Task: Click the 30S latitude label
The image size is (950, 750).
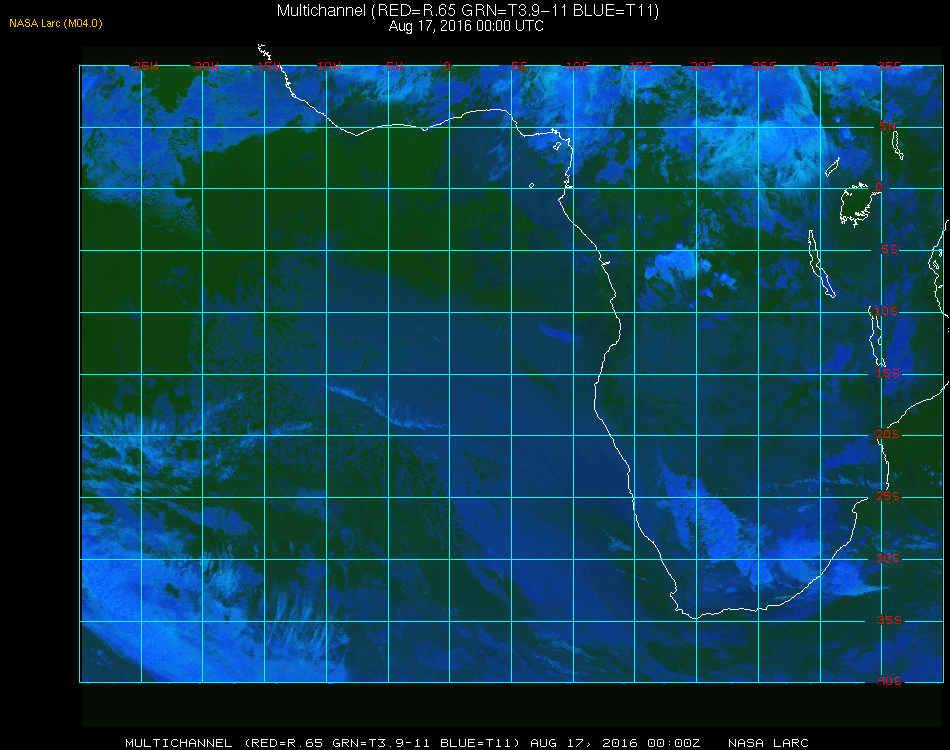Action: [888, 559]
